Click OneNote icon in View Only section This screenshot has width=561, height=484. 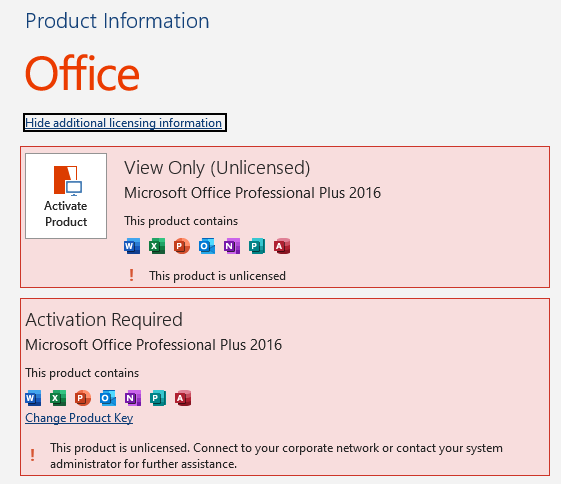[x=232, y=246]
